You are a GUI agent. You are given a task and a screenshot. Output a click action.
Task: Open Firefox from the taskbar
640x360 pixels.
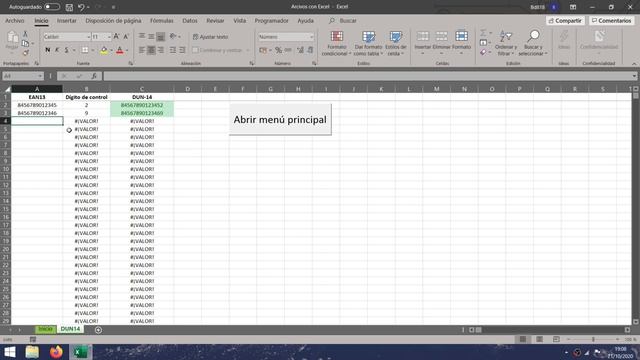coord(56,351)
